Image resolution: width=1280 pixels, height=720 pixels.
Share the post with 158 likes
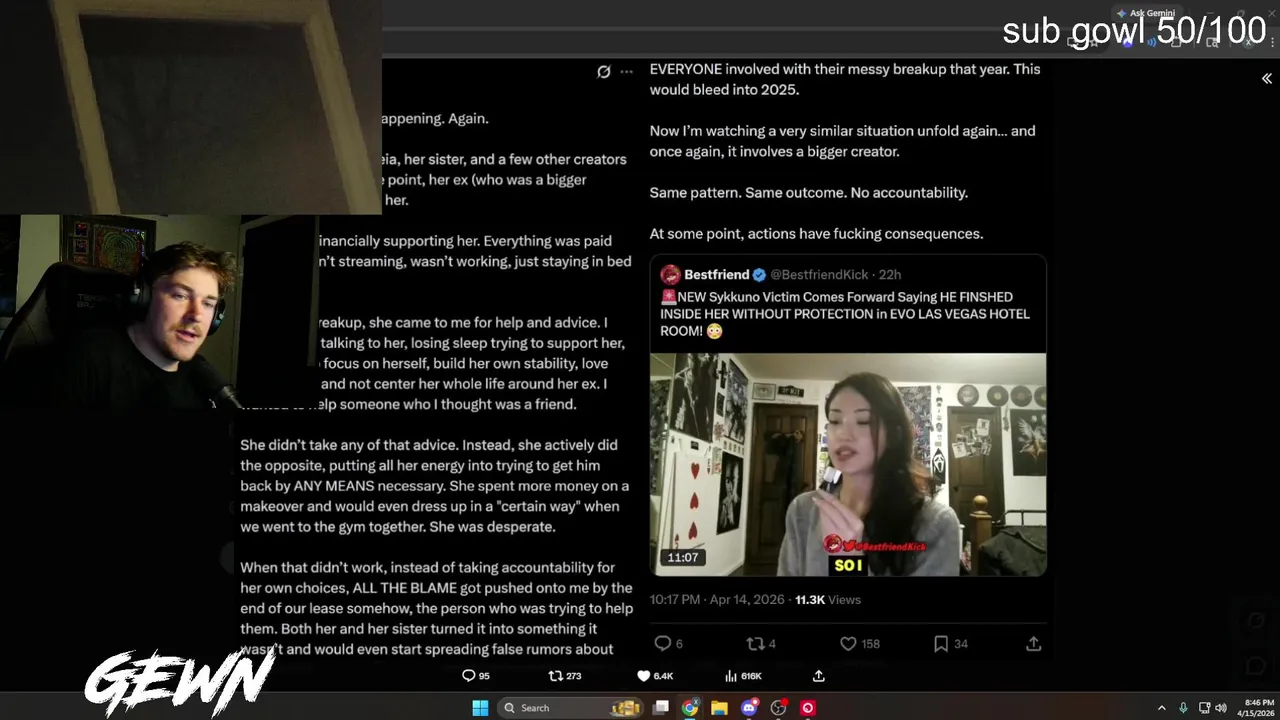(1034, 644)
